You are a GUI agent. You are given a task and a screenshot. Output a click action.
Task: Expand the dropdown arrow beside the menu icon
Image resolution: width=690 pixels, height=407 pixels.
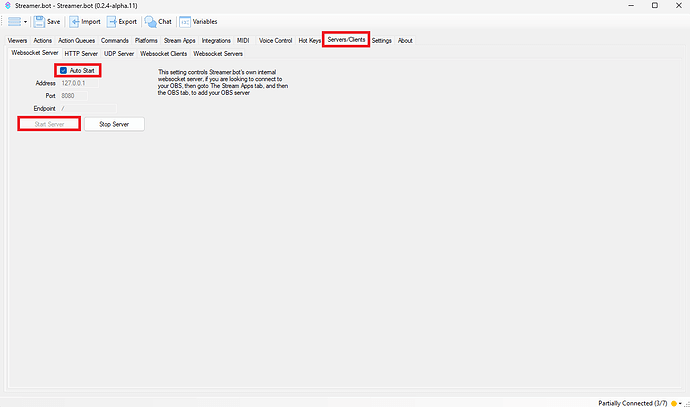tap(25, 22)
